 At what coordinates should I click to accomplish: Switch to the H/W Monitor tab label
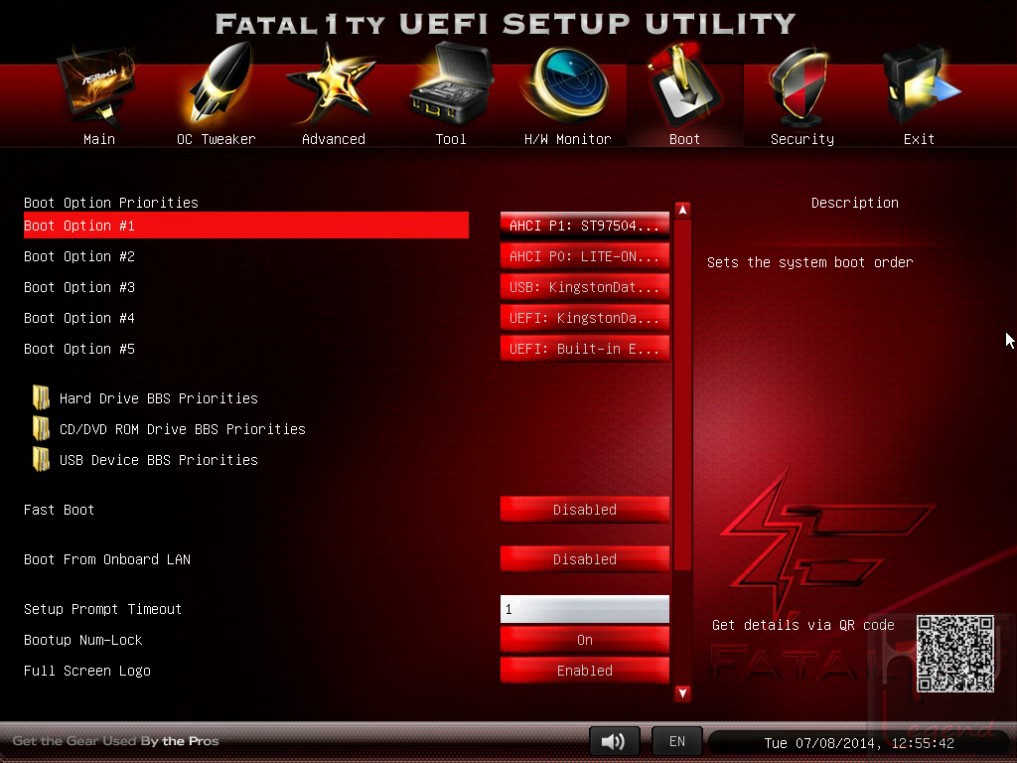(568, 139)
